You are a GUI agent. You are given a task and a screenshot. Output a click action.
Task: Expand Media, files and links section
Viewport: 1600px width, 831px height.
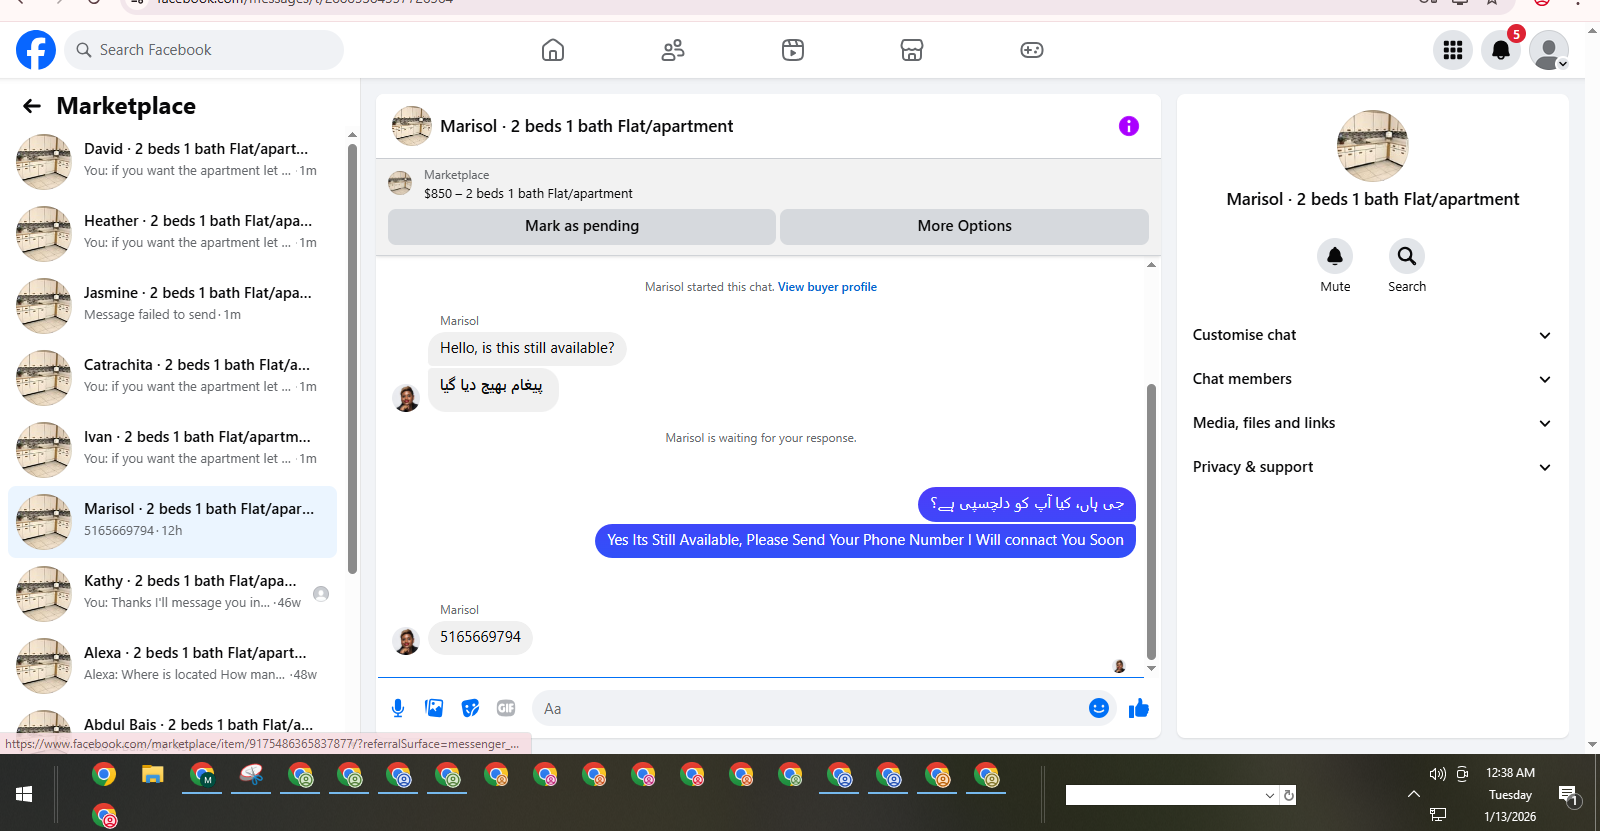click(x=1372, y=423)
